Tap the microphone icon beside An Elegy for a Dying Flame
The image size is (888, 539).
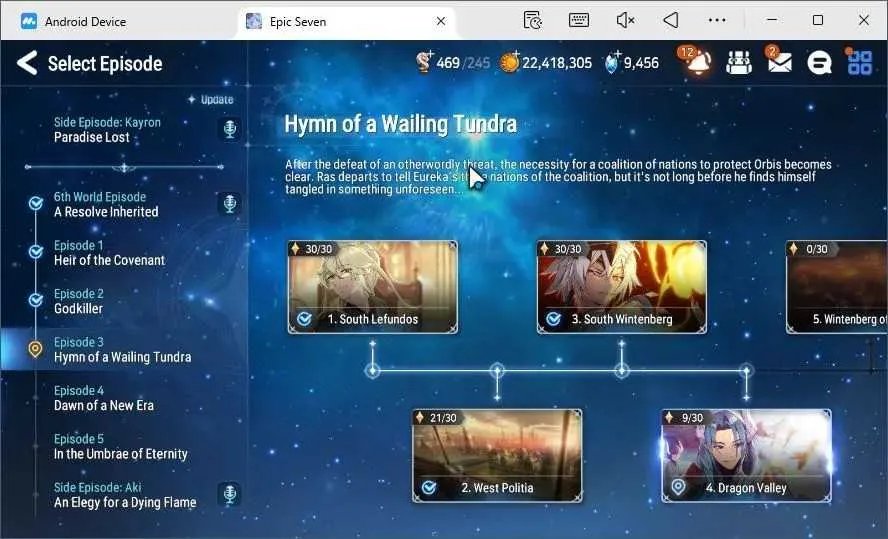click(x=229, y=494)
